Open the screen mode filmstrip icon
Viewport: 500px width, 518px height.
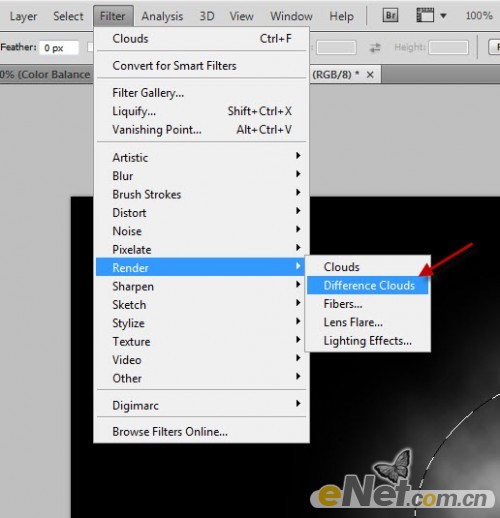point(425,15)
